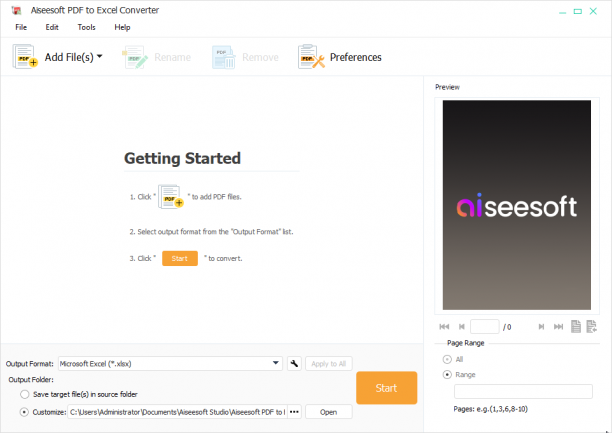Maximize the converter window
Screen dimensions: 612x433
click(x=578, y=11)
